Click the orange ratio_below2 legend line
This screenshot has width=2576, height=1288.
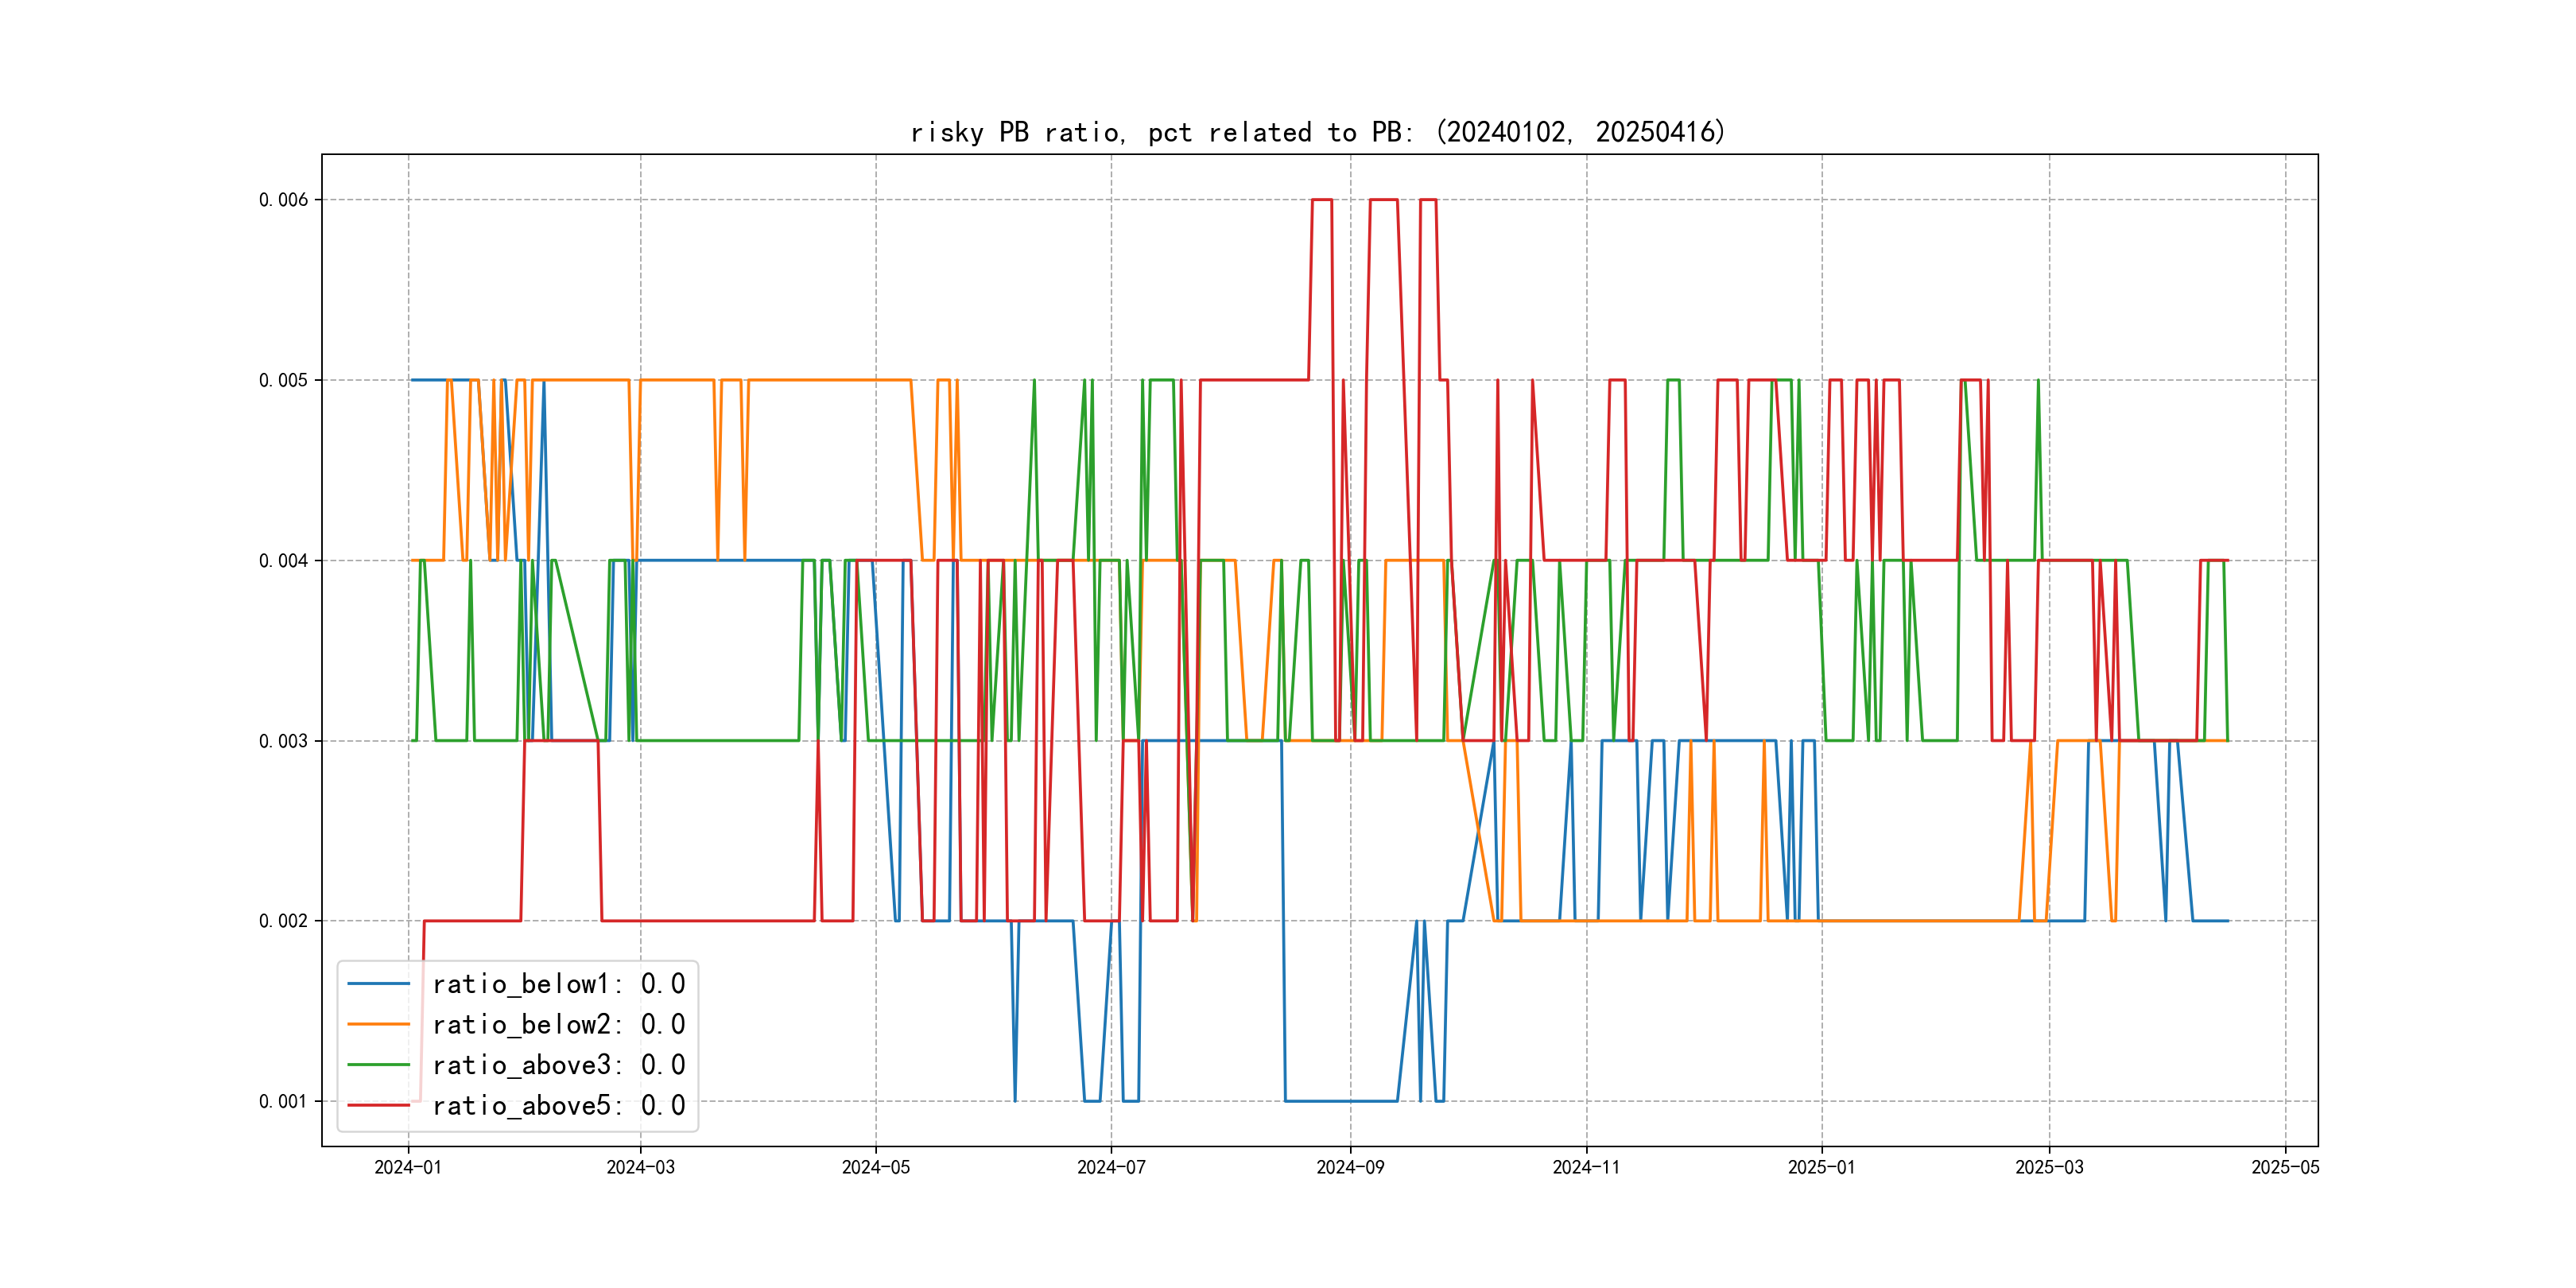tap(378, 1024)
